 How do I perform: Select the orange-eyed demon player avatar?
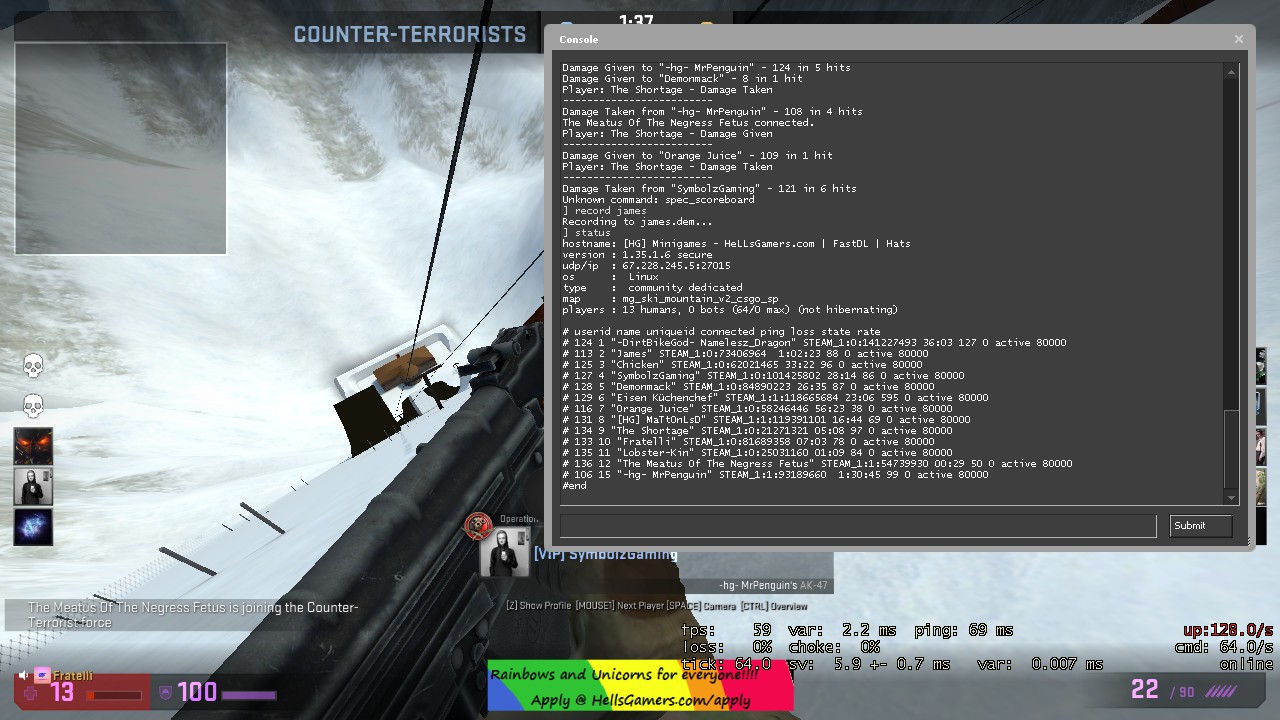[33, 446]
